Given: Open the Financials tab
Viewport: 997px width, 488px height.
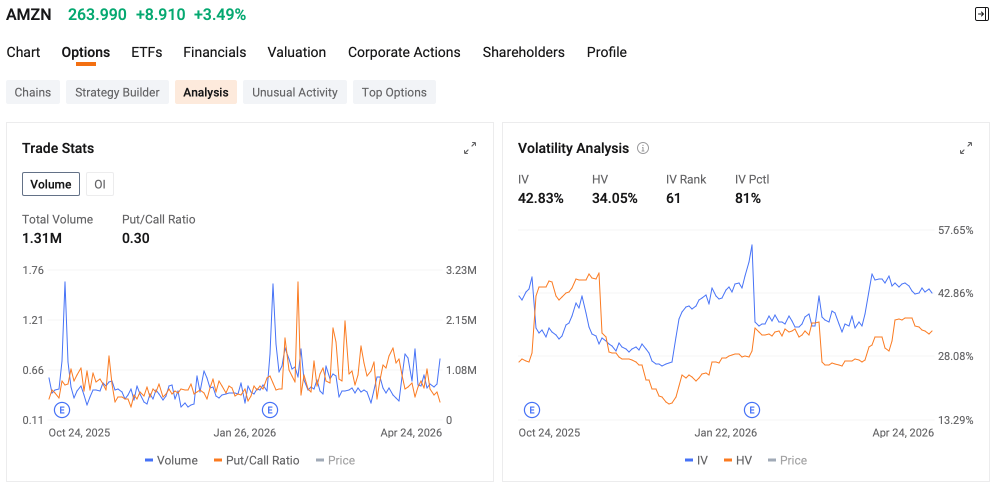Looking at the screenshot, I should point(215,52).
